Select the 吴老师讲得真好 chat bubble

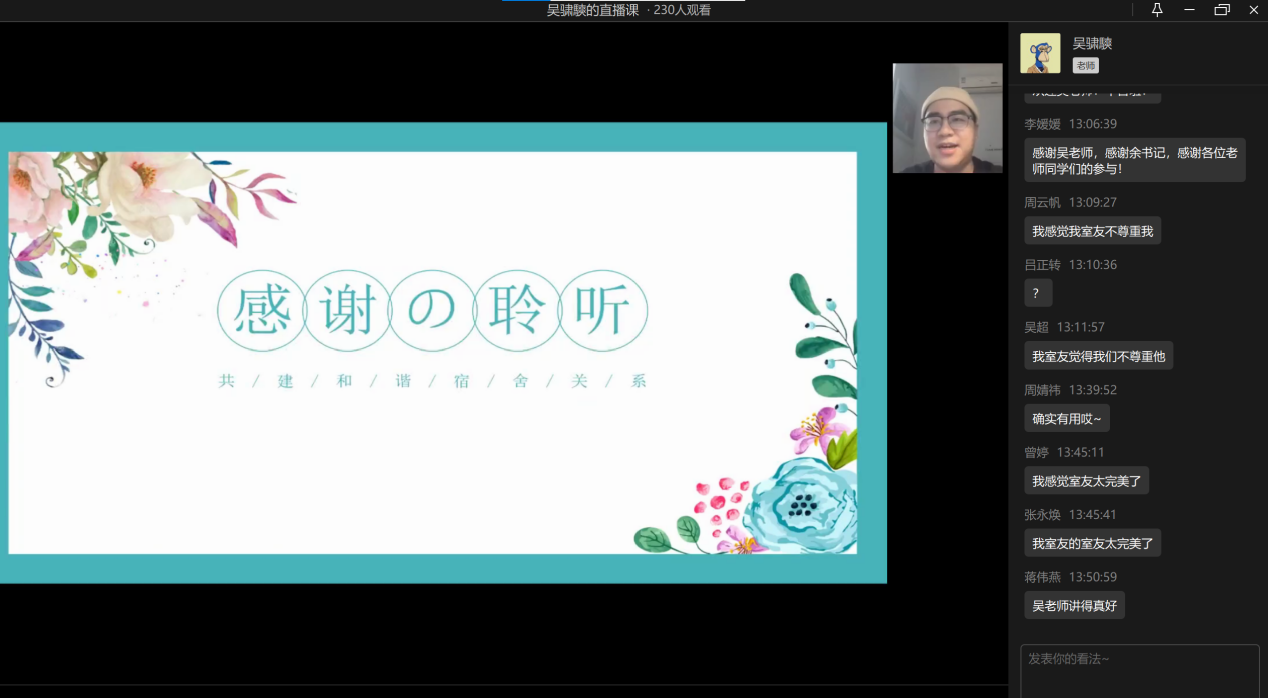(x=1074, y=605)
